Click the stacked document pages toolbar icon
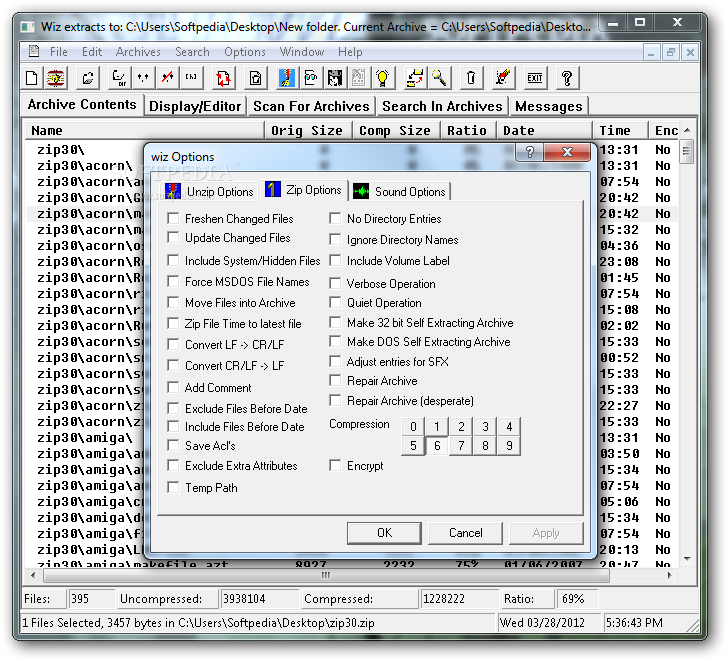The width and height of the screenshot is (728, 661). 255,78
